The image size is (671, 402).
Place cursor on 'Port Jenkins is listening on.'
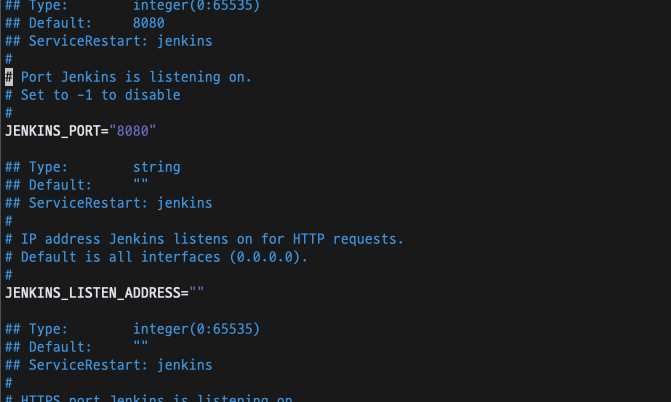[x=136, y=77]
